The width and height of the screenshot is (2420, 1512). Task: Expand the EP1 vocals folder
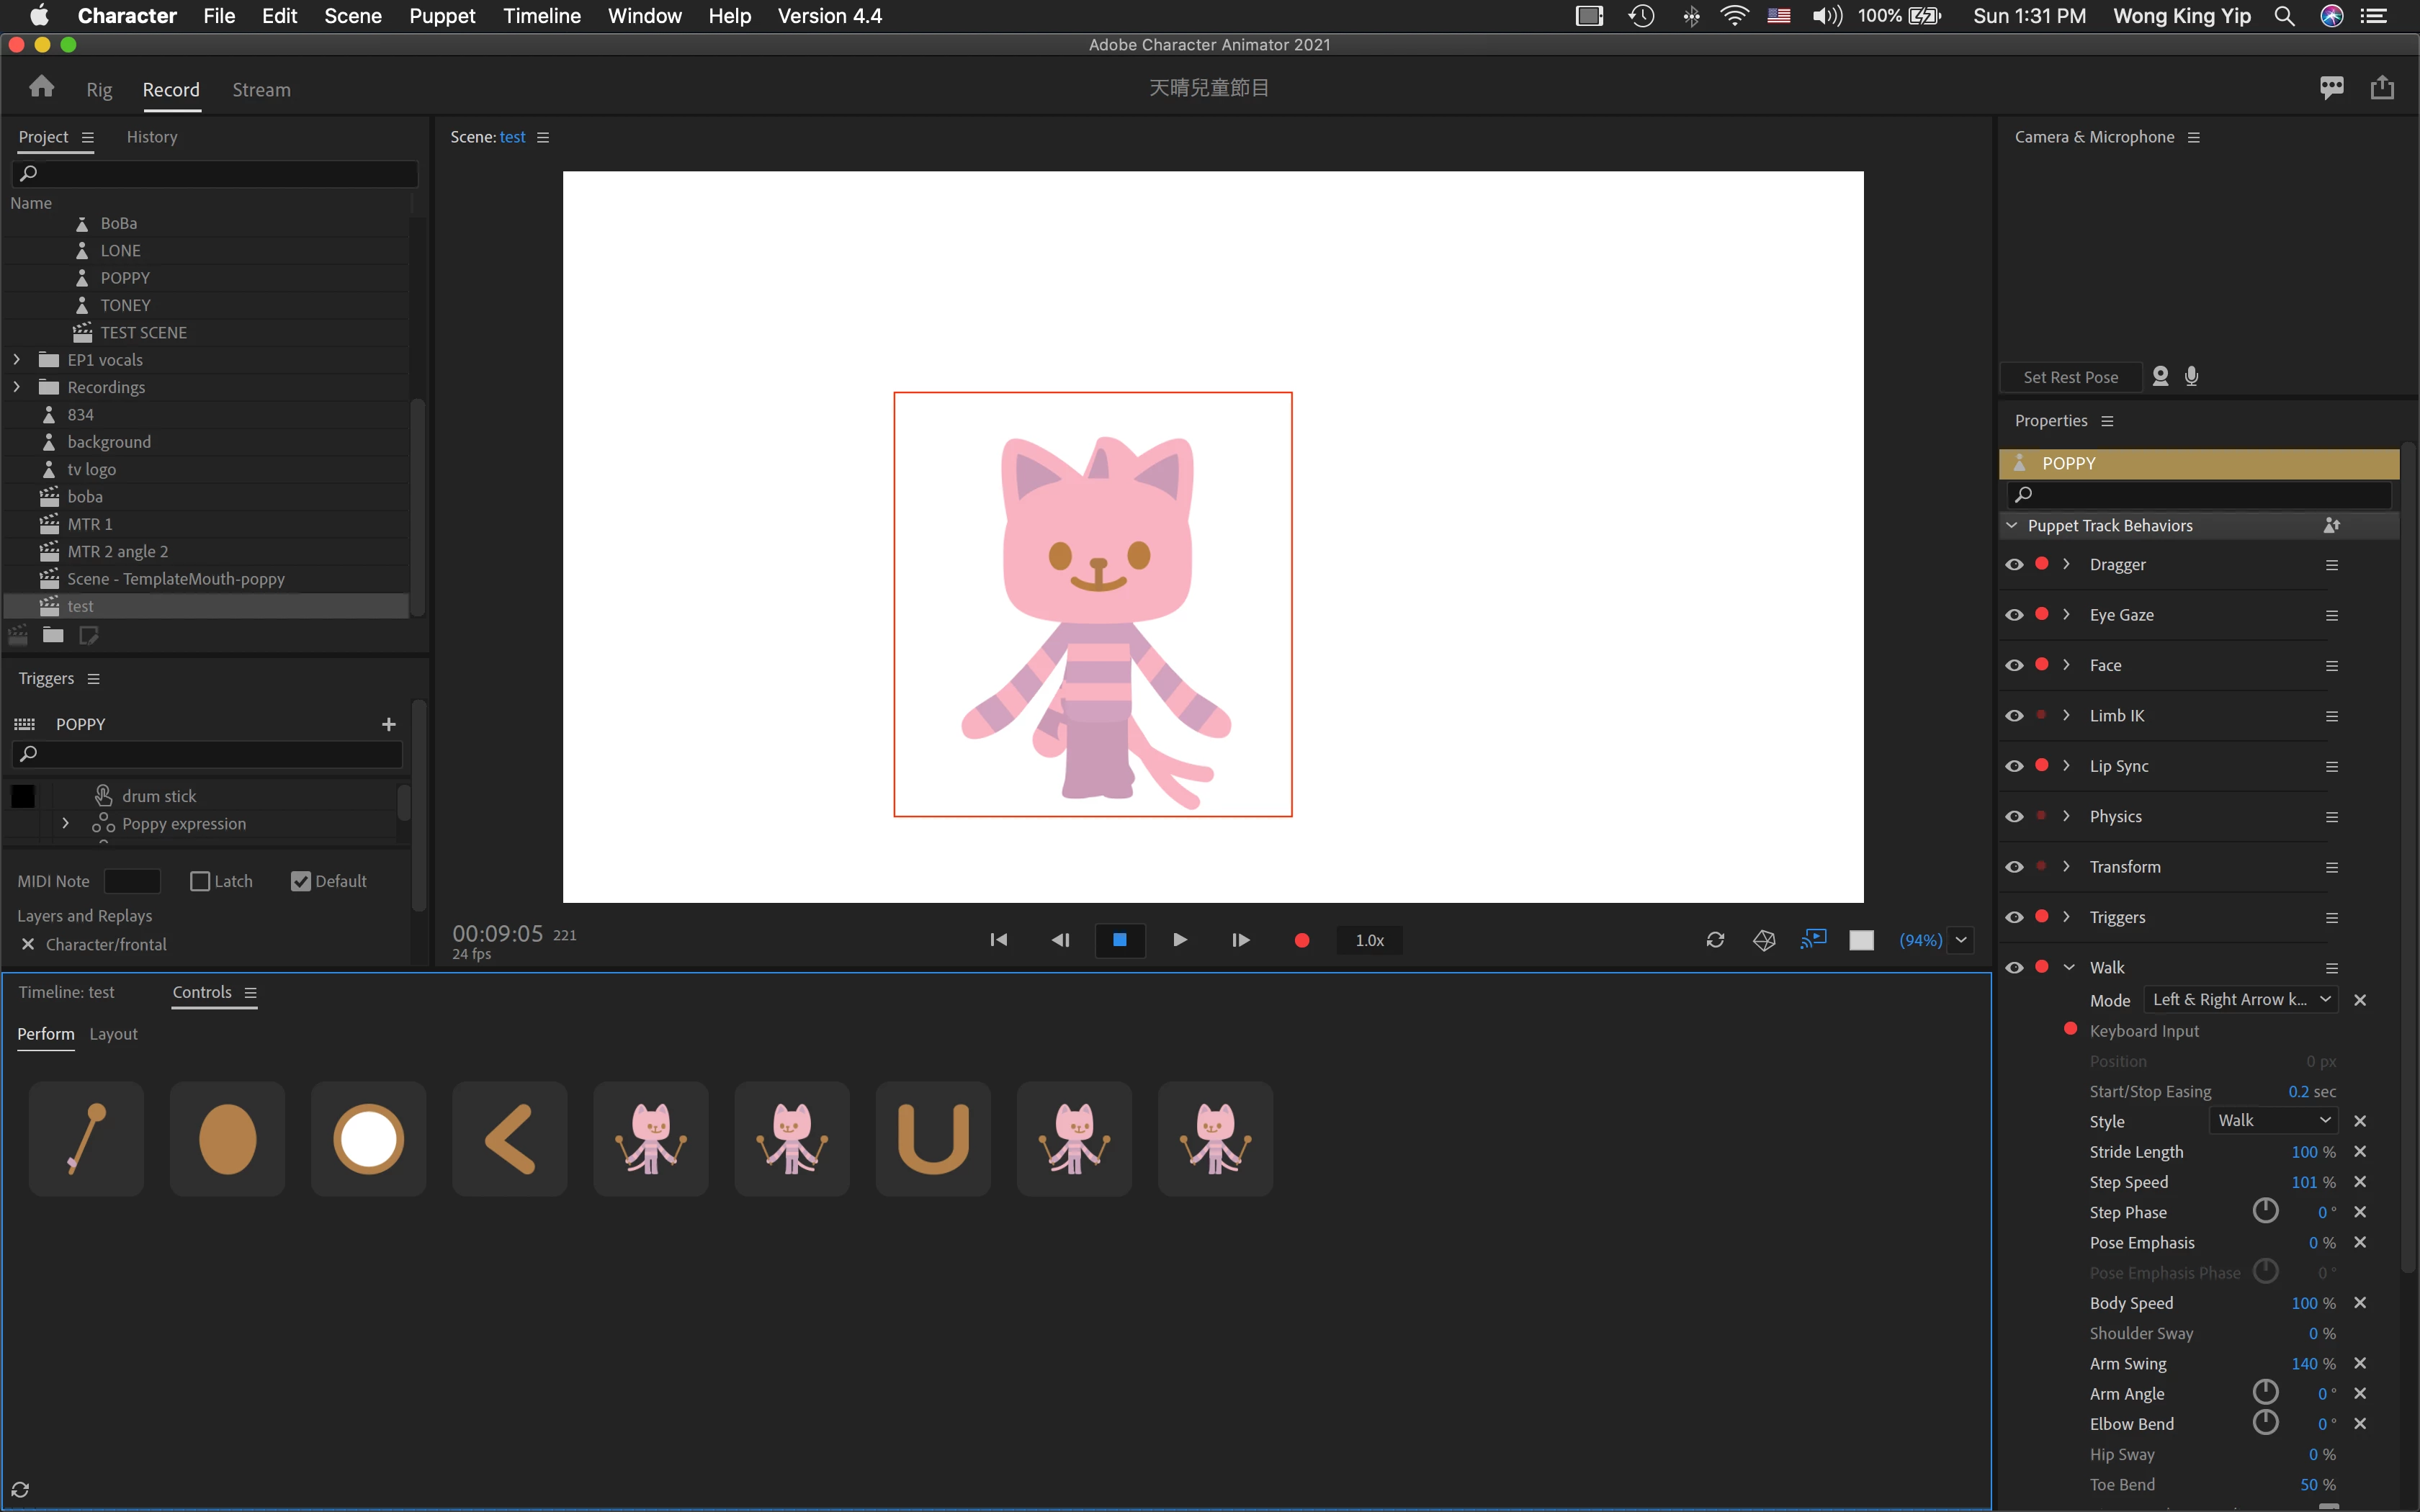(x=17, y=360)
